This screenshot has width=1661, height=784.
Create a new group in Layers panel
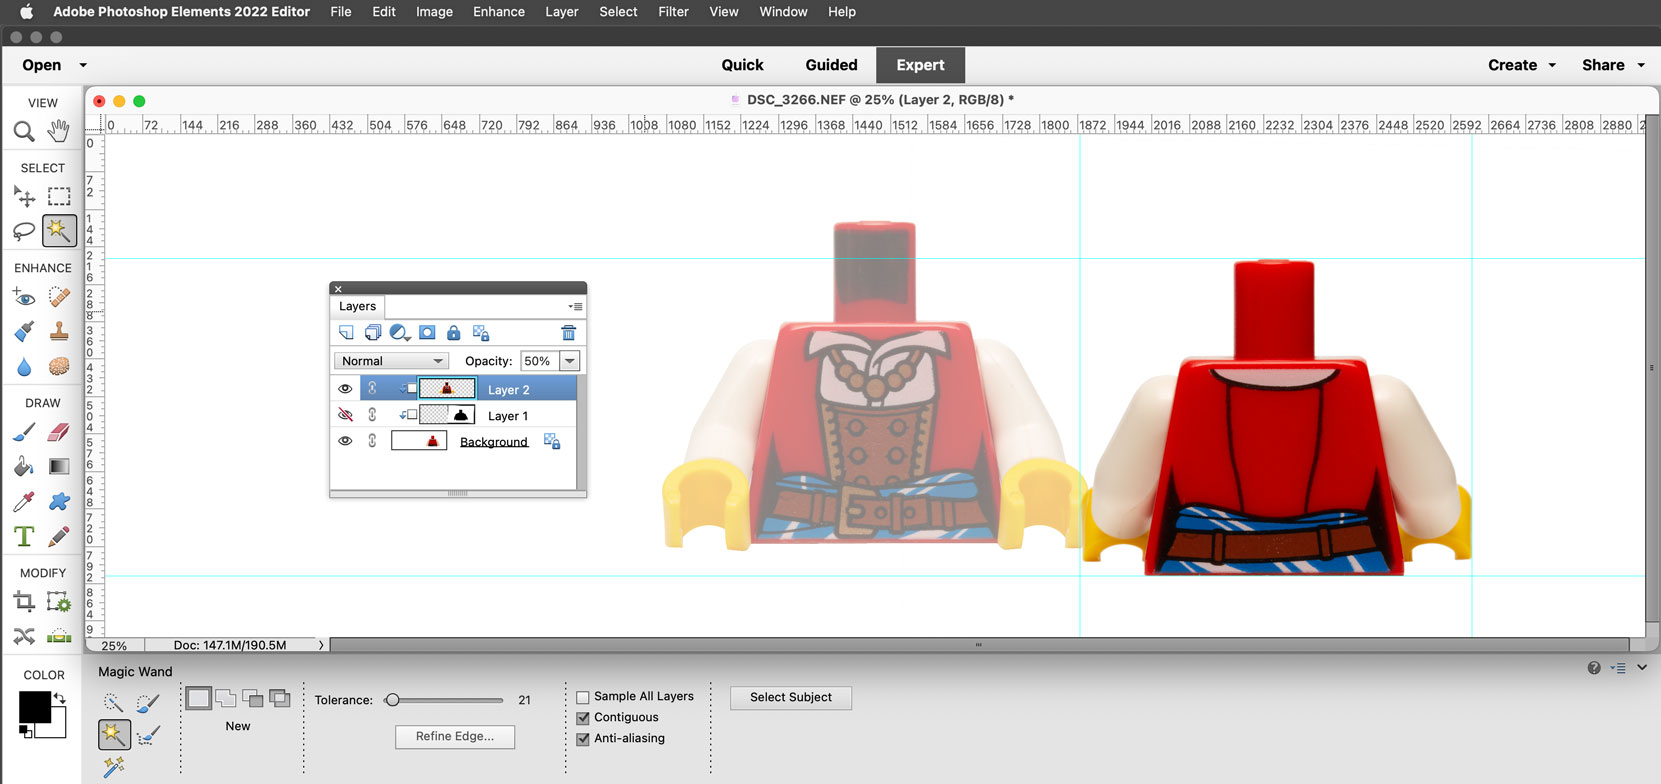point(373,333)
